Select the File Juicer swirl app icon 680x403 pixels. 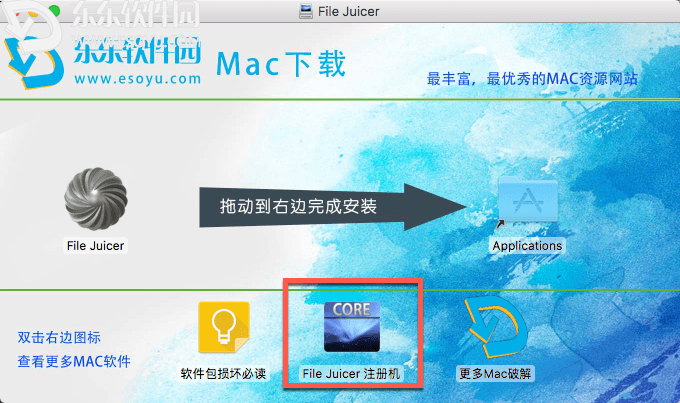(96, 199)
